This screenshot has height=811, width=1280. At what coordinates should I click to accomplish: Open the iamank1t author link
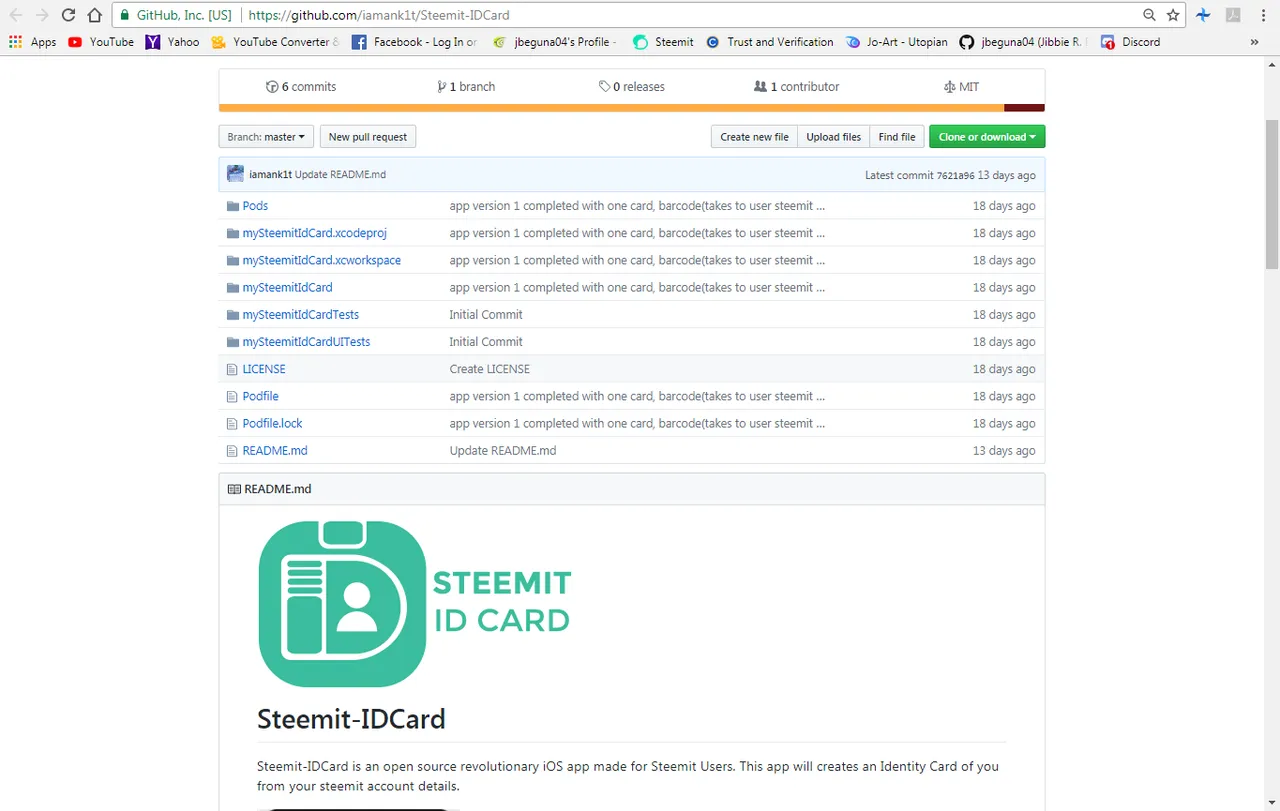tap(270, 175)
